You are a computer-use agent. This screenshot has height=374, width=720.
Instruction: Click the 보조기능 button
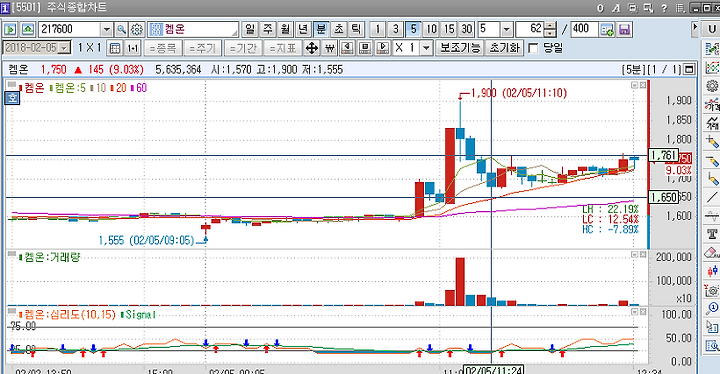tap(460, 48)
